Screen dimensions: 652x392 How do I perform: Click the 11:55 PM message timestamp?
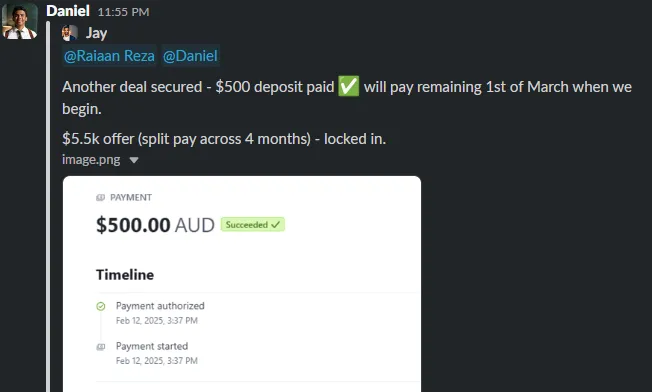(123, 12)
